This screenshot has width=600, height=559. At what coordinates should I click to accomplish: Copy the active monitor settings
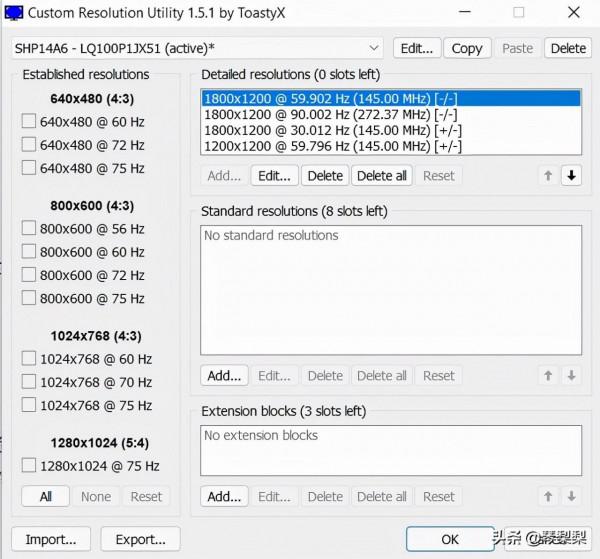pos(466,48)
